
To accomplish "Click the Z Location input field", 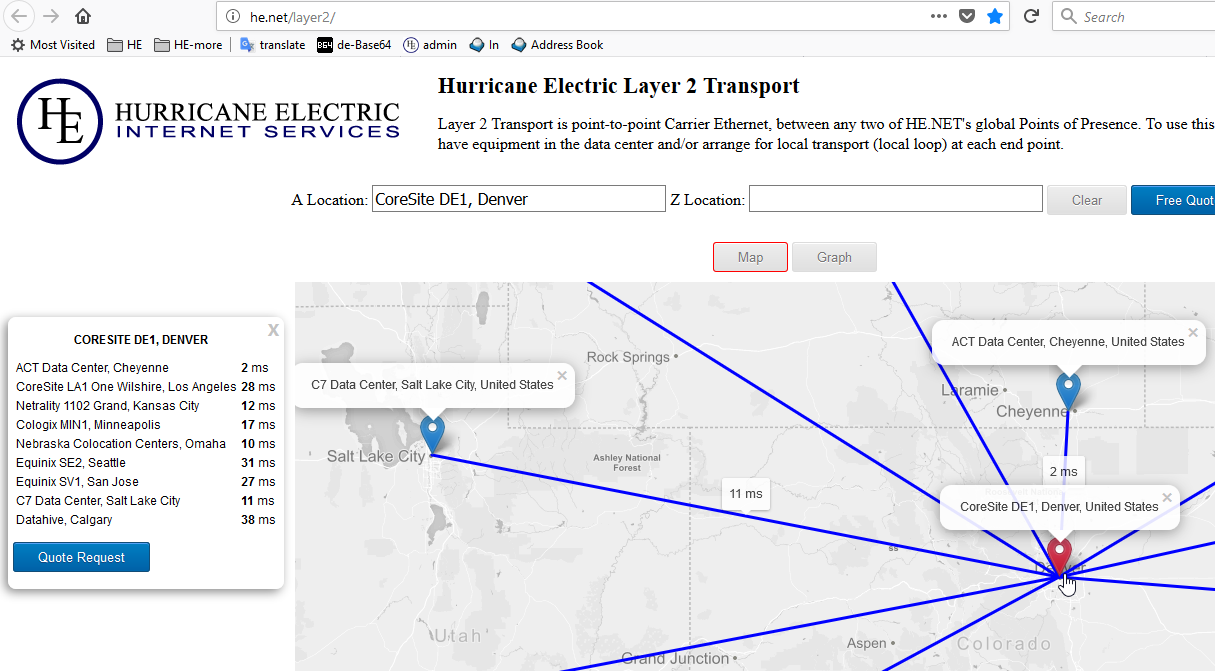I will [x=895, y=199].
